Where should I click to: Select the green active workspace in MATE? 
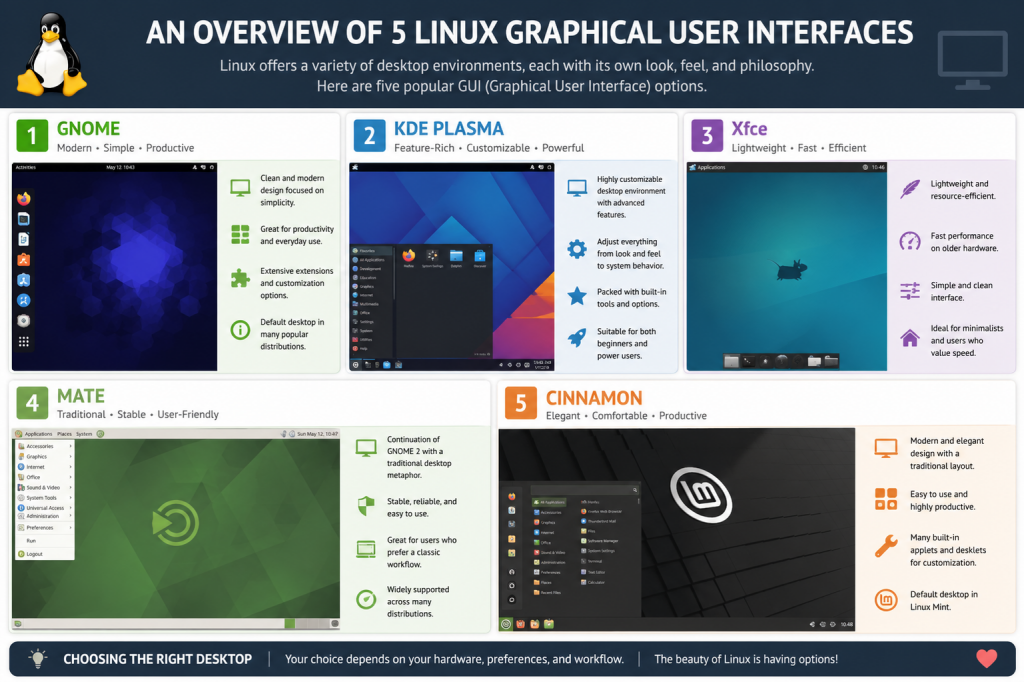(x=289, y=624)
